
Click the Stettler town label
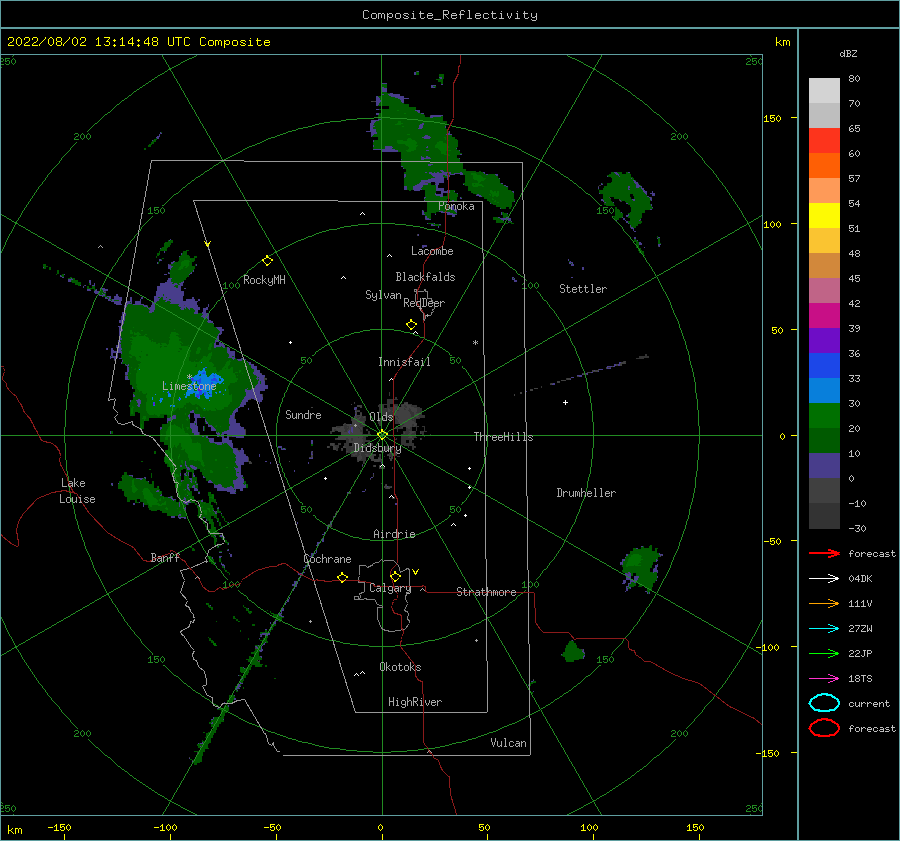[583, 289]
